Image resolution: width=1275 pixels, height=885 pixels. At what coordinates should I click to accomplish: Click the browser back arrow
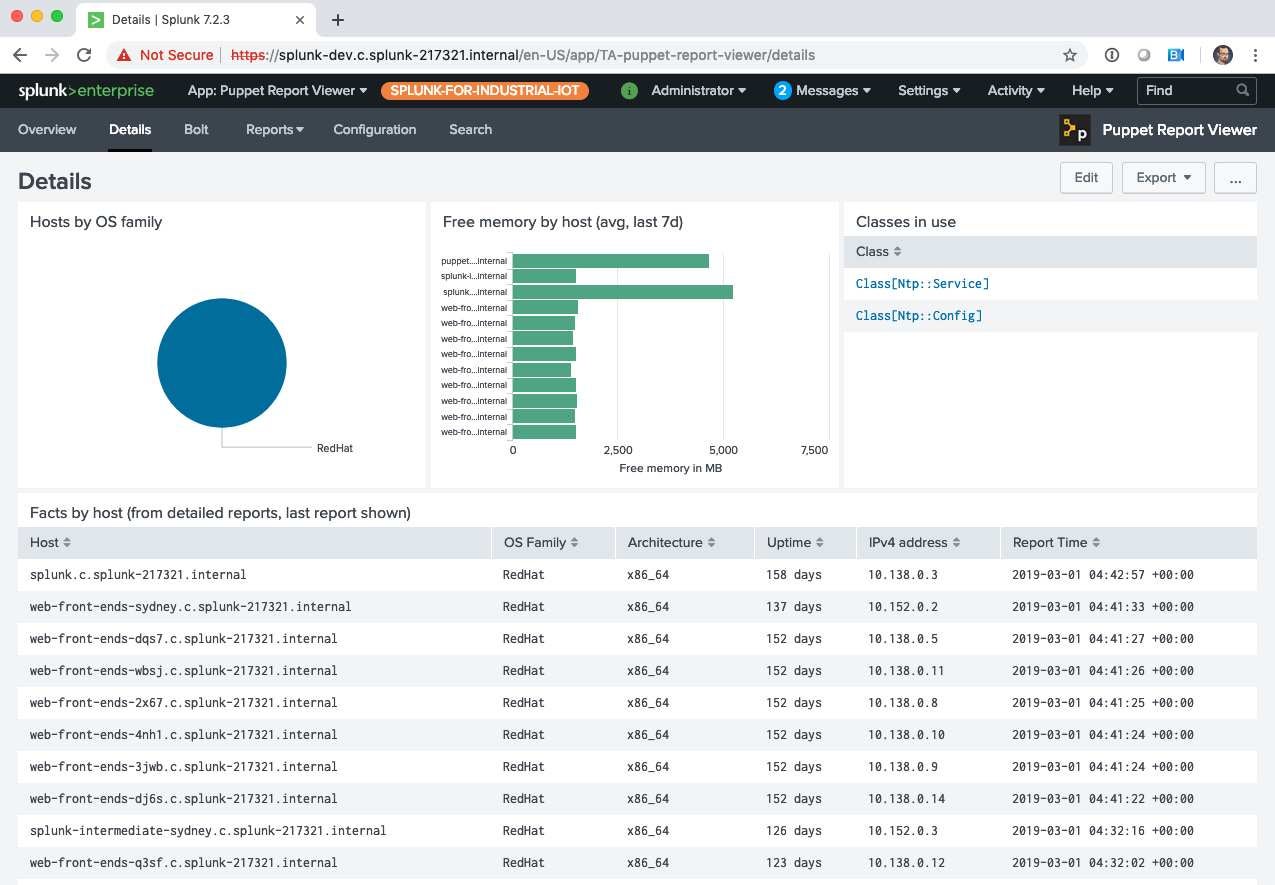coord(20,55)
